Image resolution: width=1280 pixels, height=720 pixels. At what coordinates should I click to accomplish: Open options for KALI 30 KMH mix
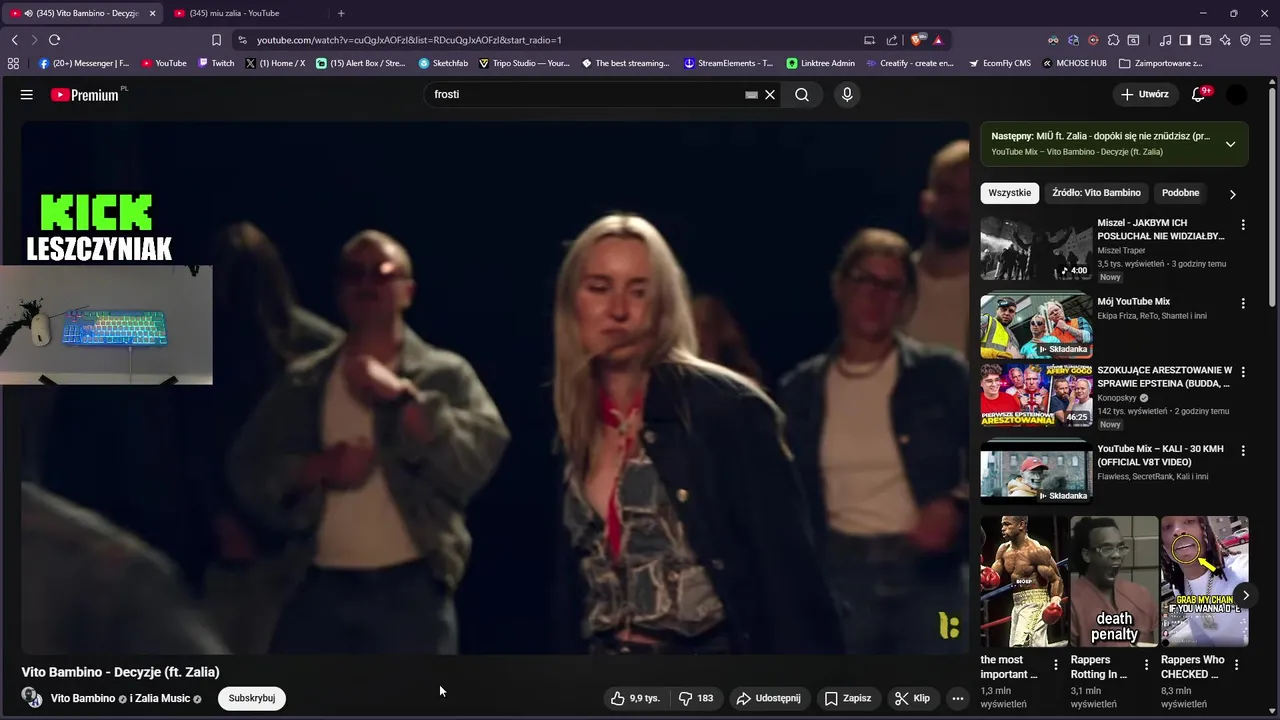[1243, 451]
